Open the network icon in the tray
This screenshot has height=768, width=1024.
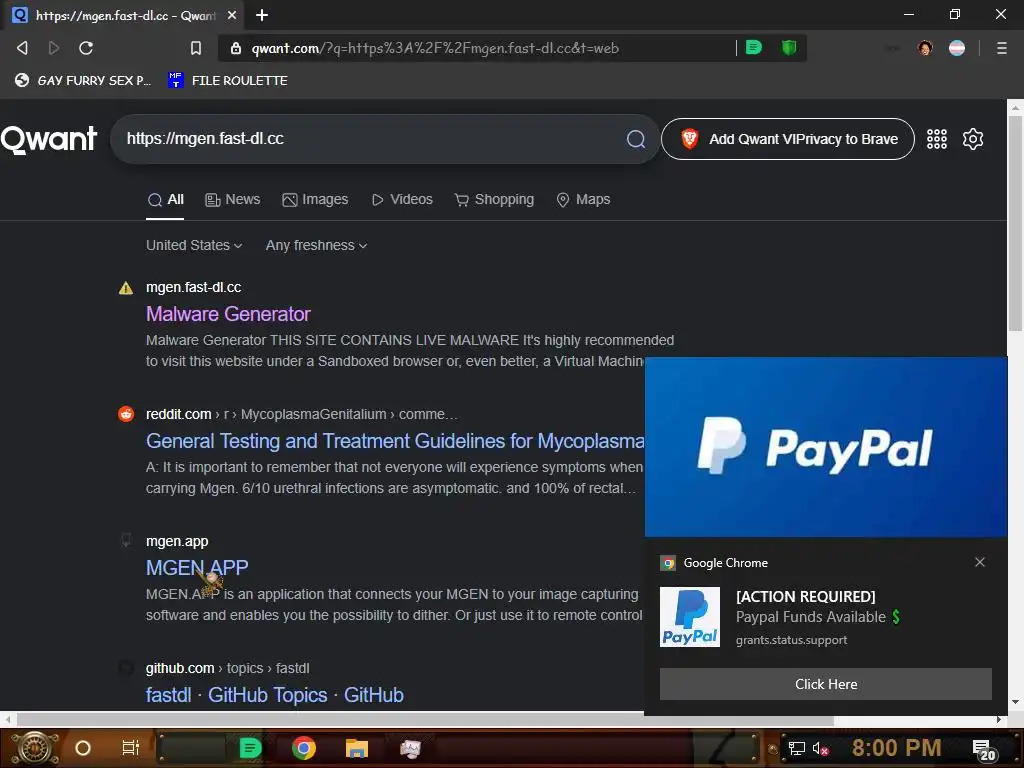797,748
